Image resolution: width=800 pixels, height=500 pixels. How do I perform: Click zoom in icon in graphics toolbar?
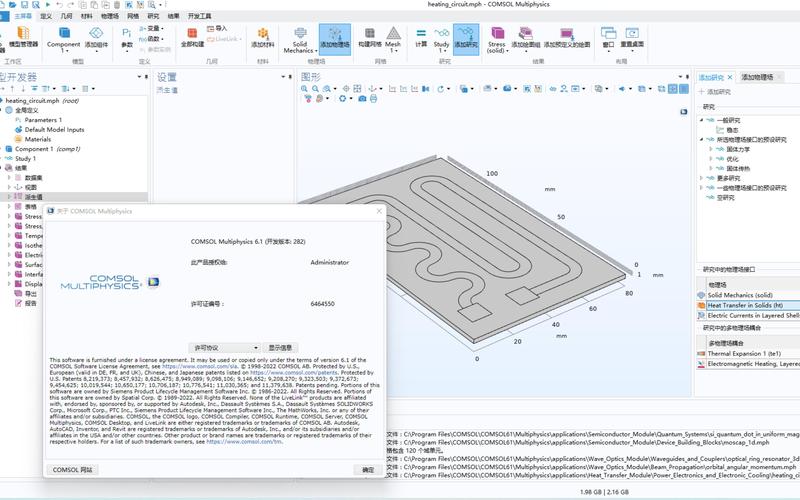[x=305, y=89]
